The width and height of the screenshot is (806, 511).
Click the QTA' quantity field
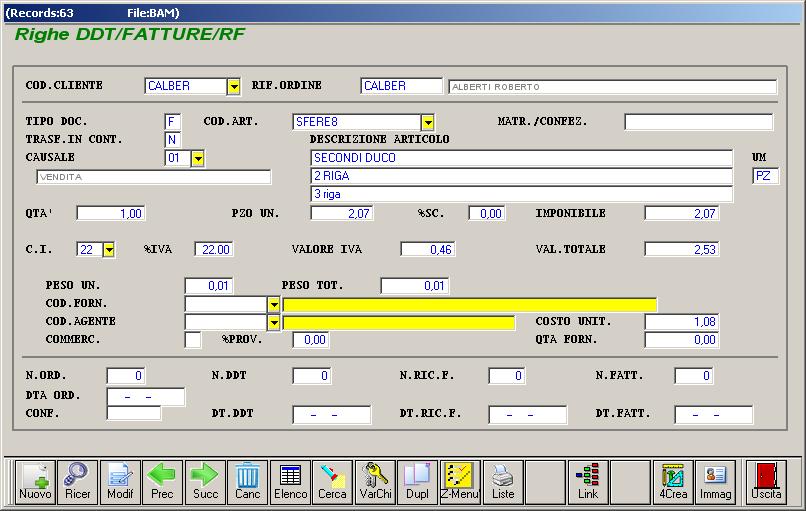pos(111,213)
